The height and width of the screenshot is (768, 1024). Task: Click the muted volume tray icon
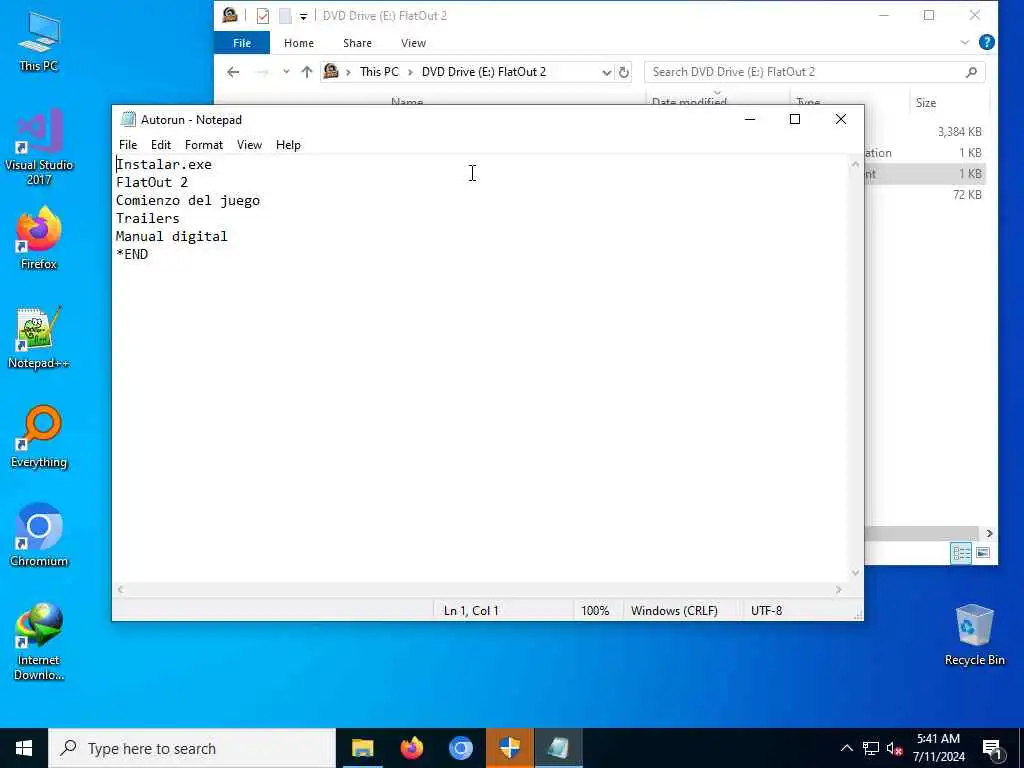click(x=894, y=748)
